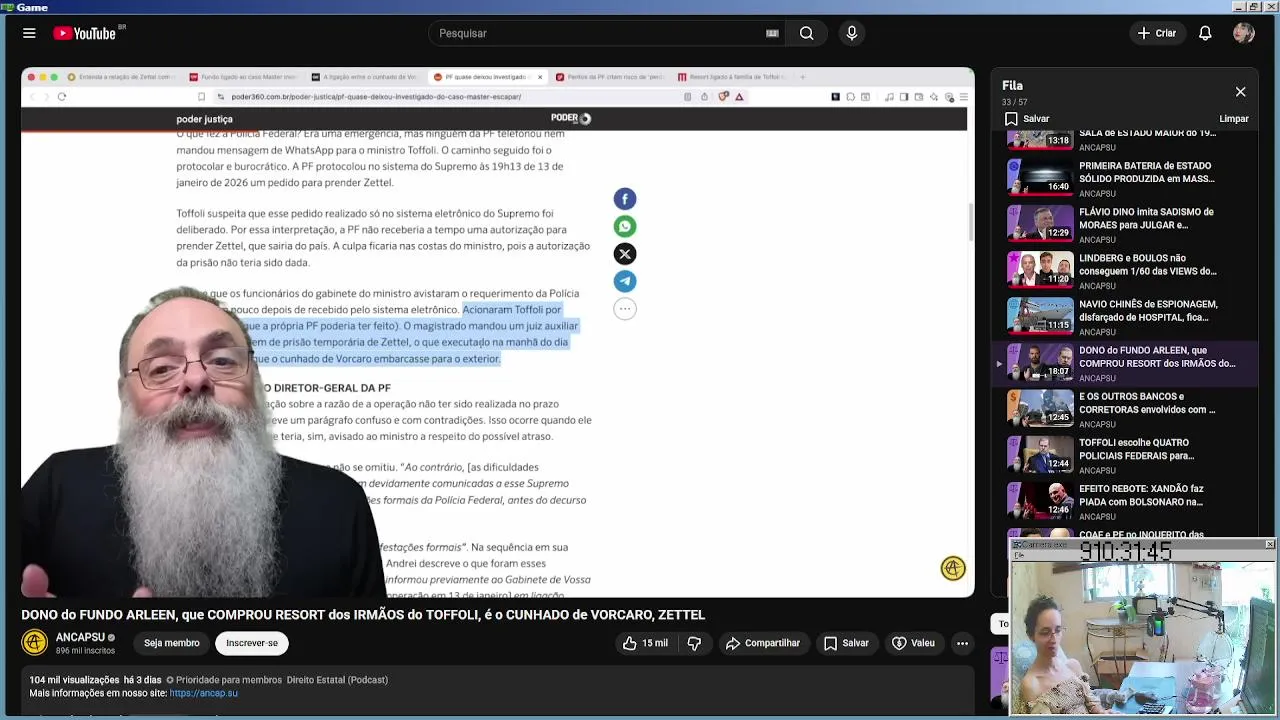Screen dimensions: 1280x720
Task: Share the video via Compartilhar
Action: point(763,643)
